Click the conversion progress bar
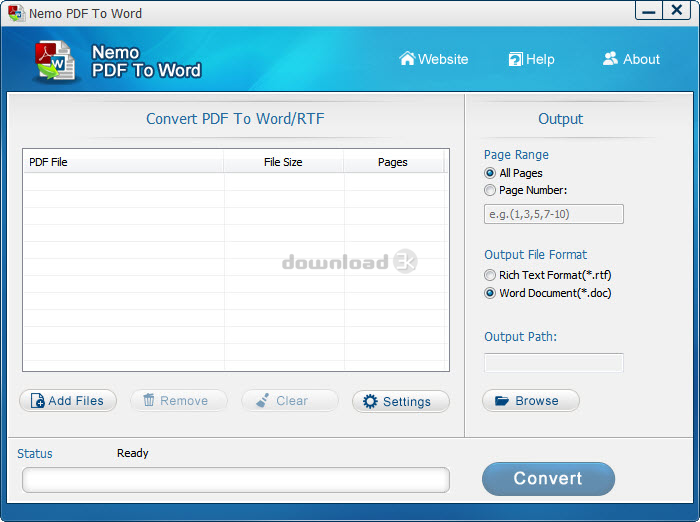The height and width of the screenshot is (522, 700). point(236,480)
